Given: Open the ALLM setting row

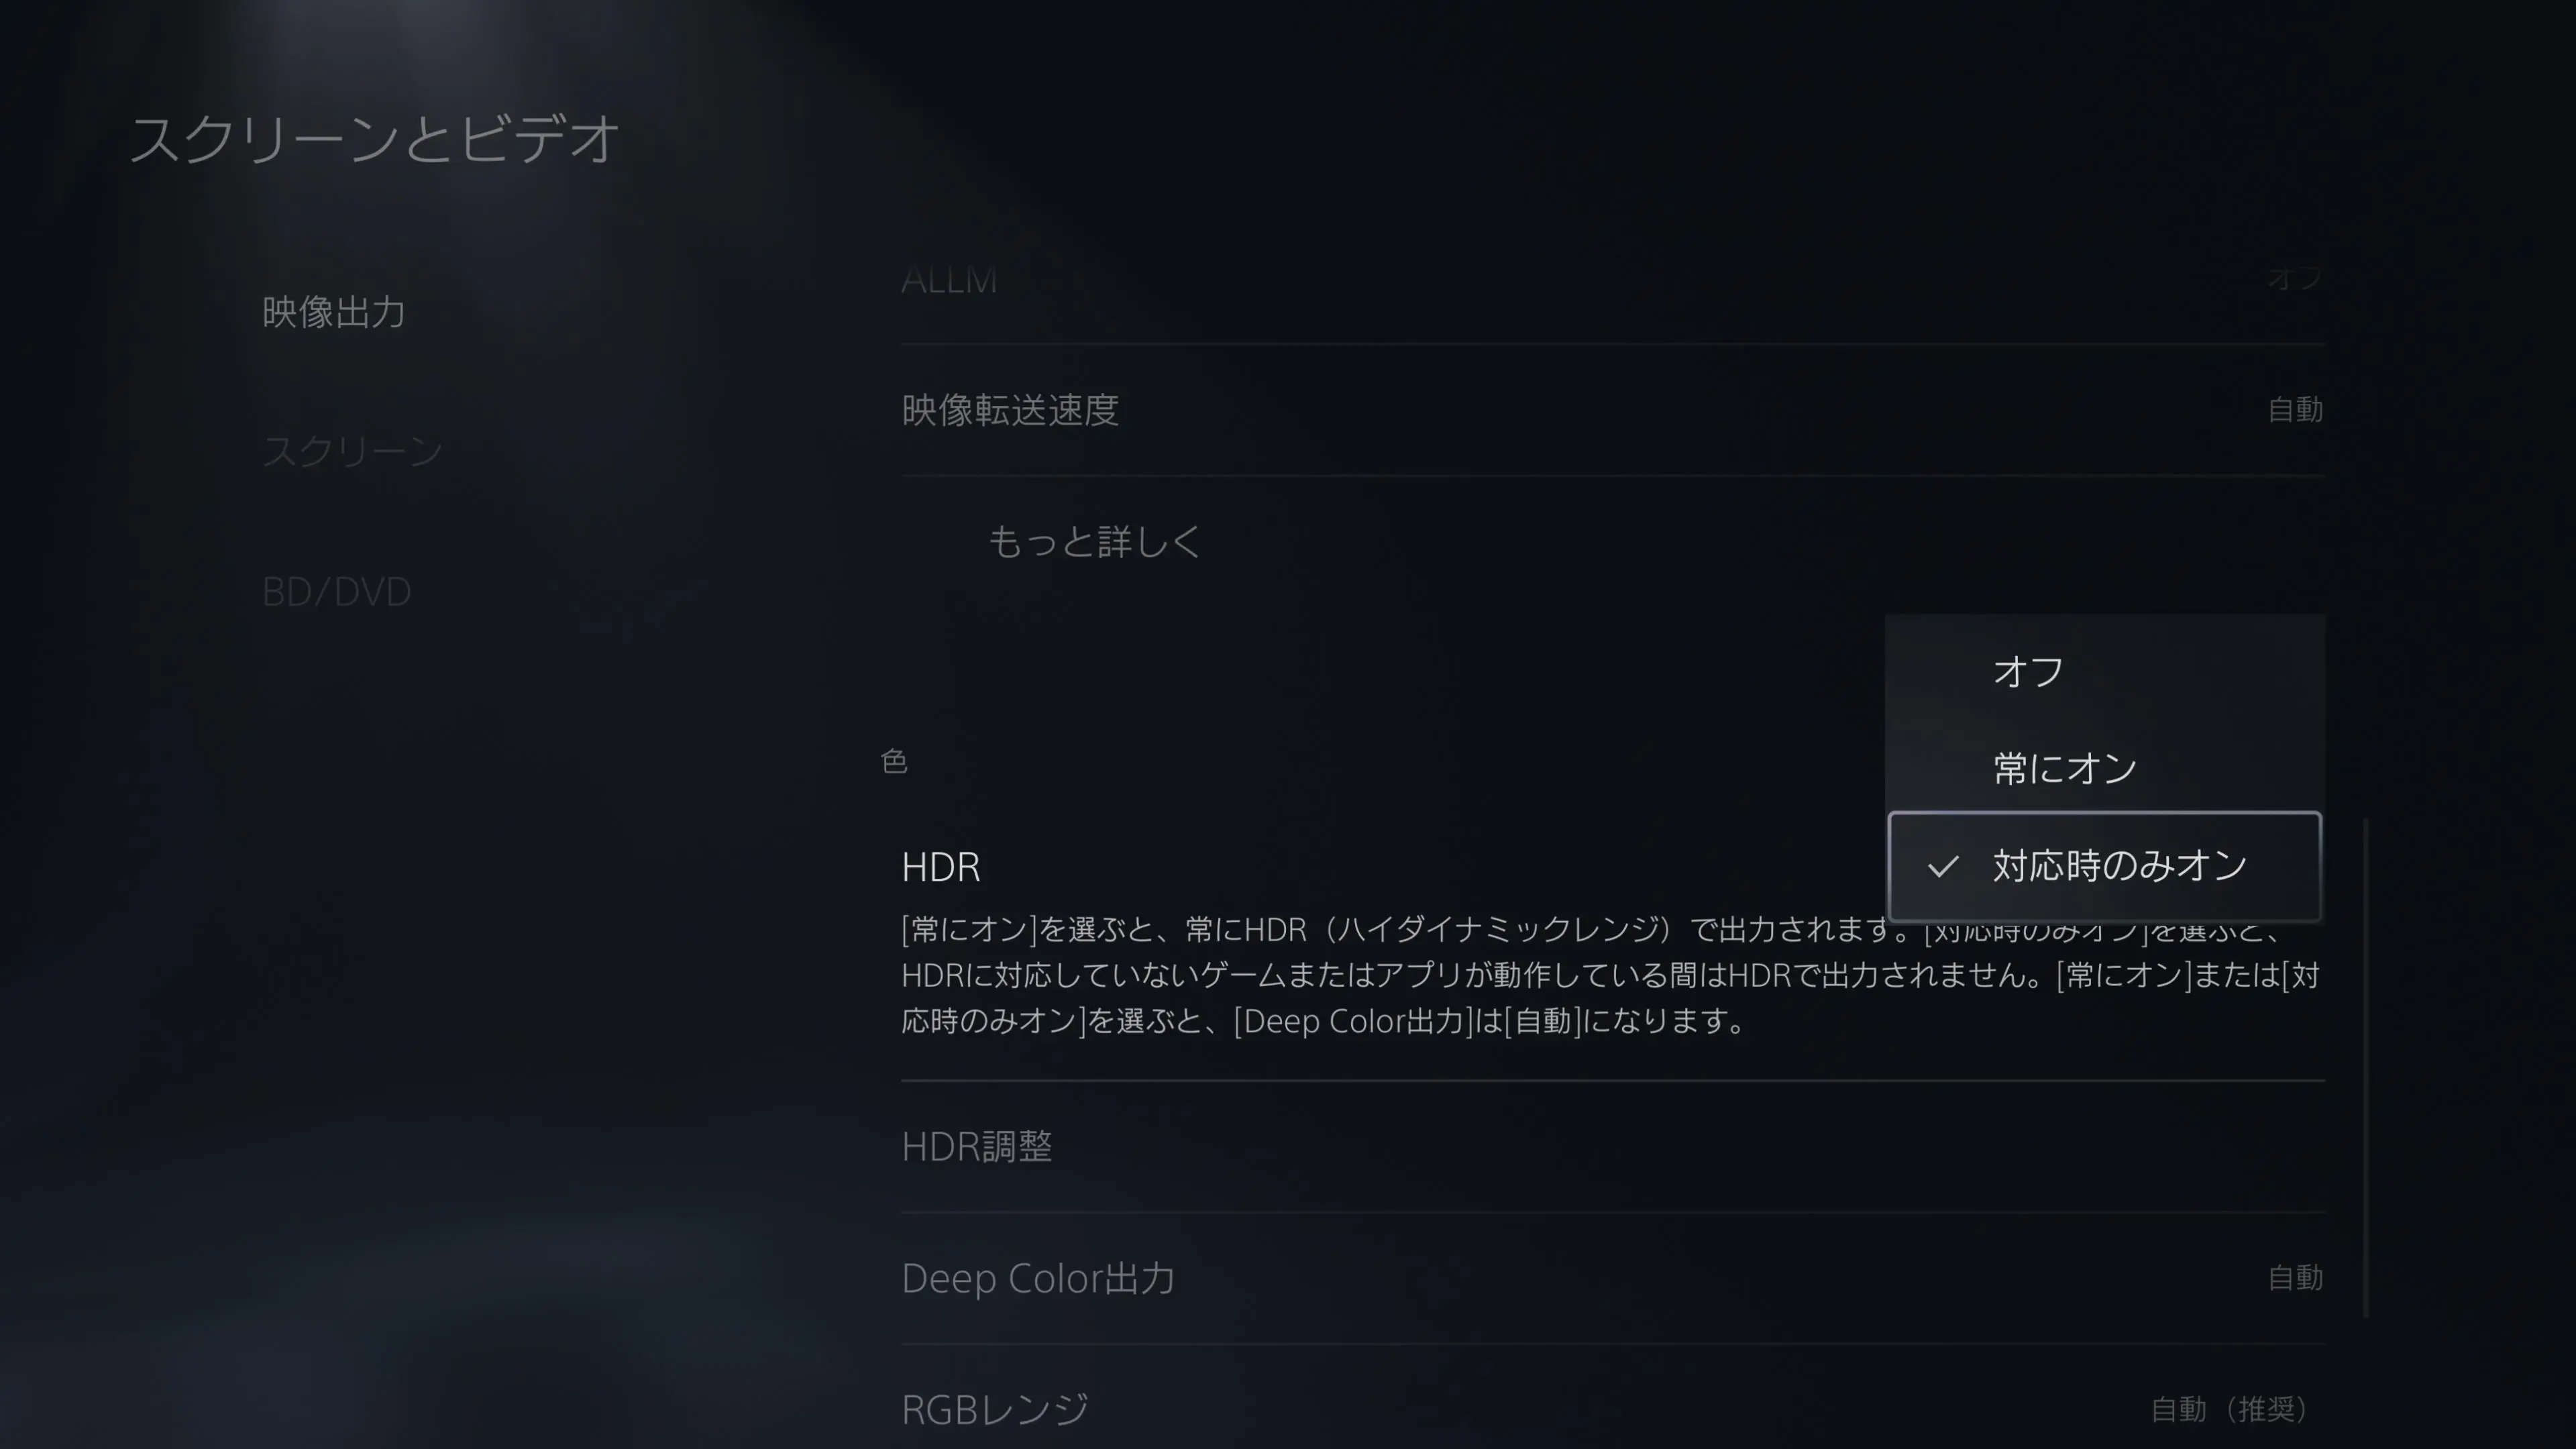Looking at the screenshot, I should pos(1612,280).
